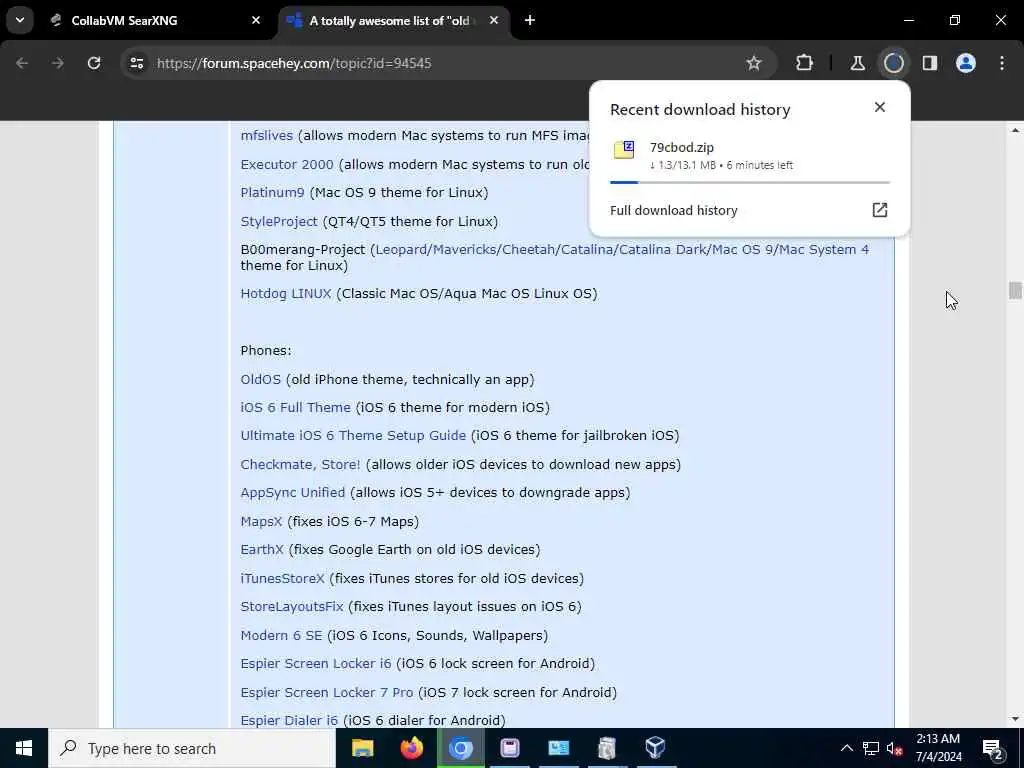This screenshot has height=768, width=1024.
Task: Close the Recent download history popup
Action: (880, 107)
